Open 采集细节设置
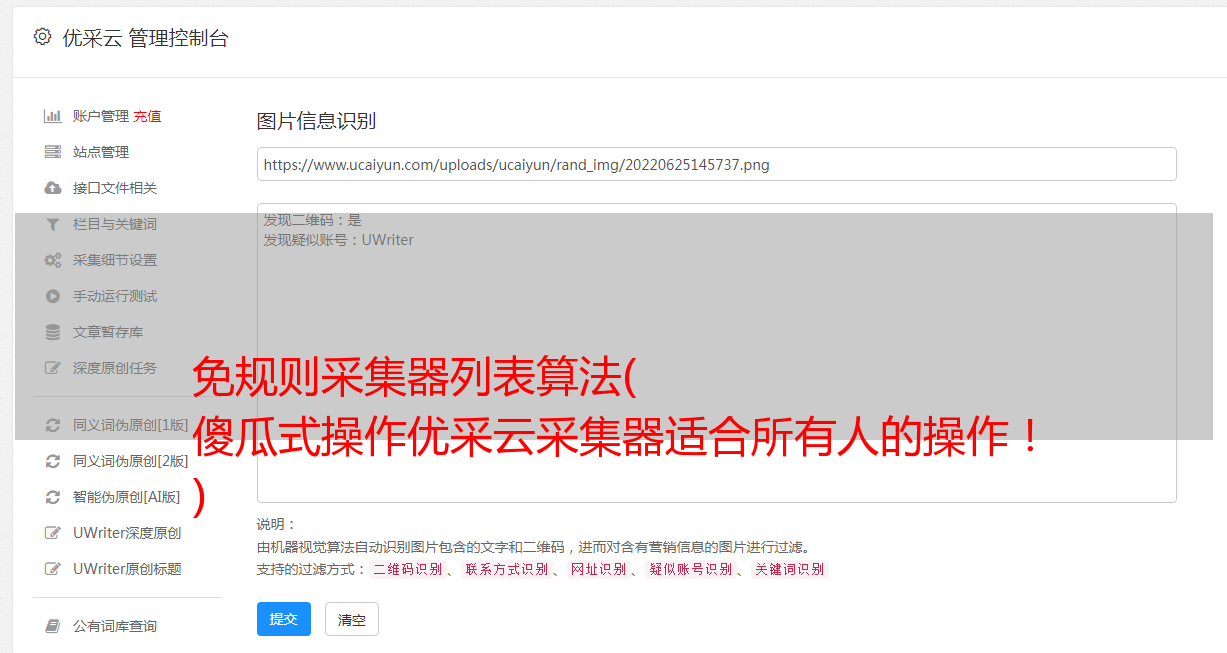The width and height of the screenshot is (1227, 653). [115, 260]
